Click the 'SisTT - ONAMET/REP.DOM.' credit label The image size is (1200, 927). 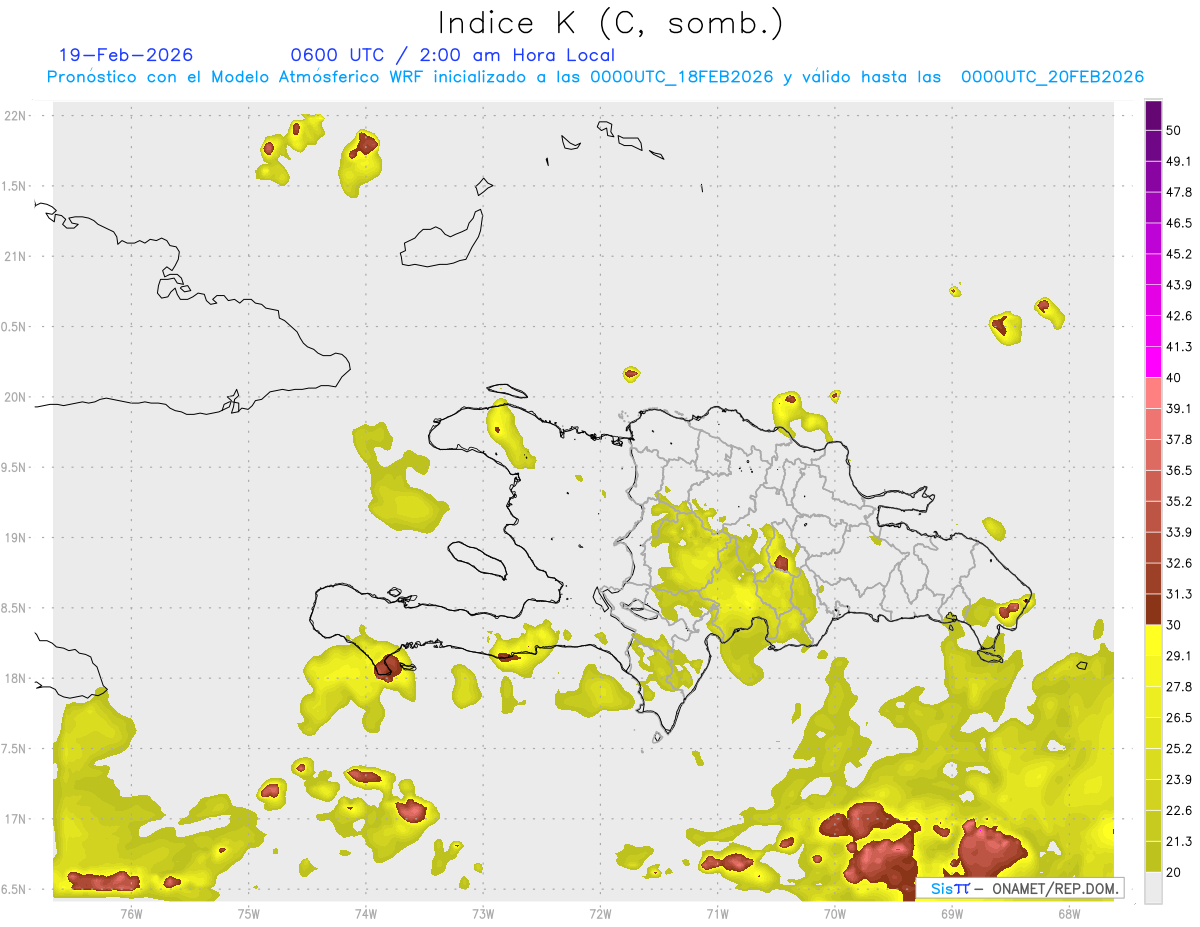point(1020,888)
